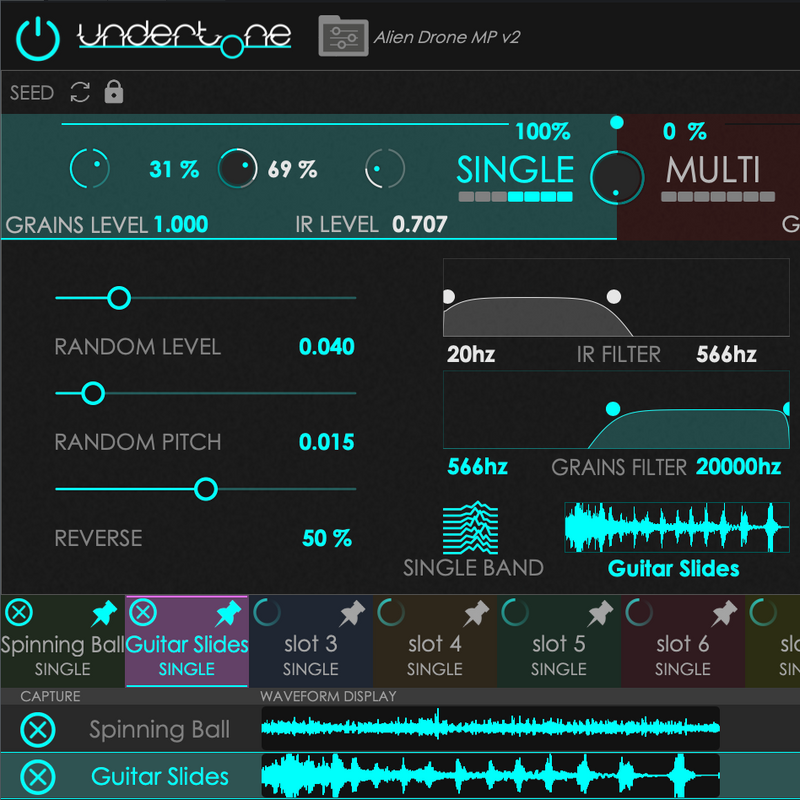Select the Spinning Ball slot tab
Image resolution: width=800 pixels, height=800 pixels.
[x=62, y=641]
